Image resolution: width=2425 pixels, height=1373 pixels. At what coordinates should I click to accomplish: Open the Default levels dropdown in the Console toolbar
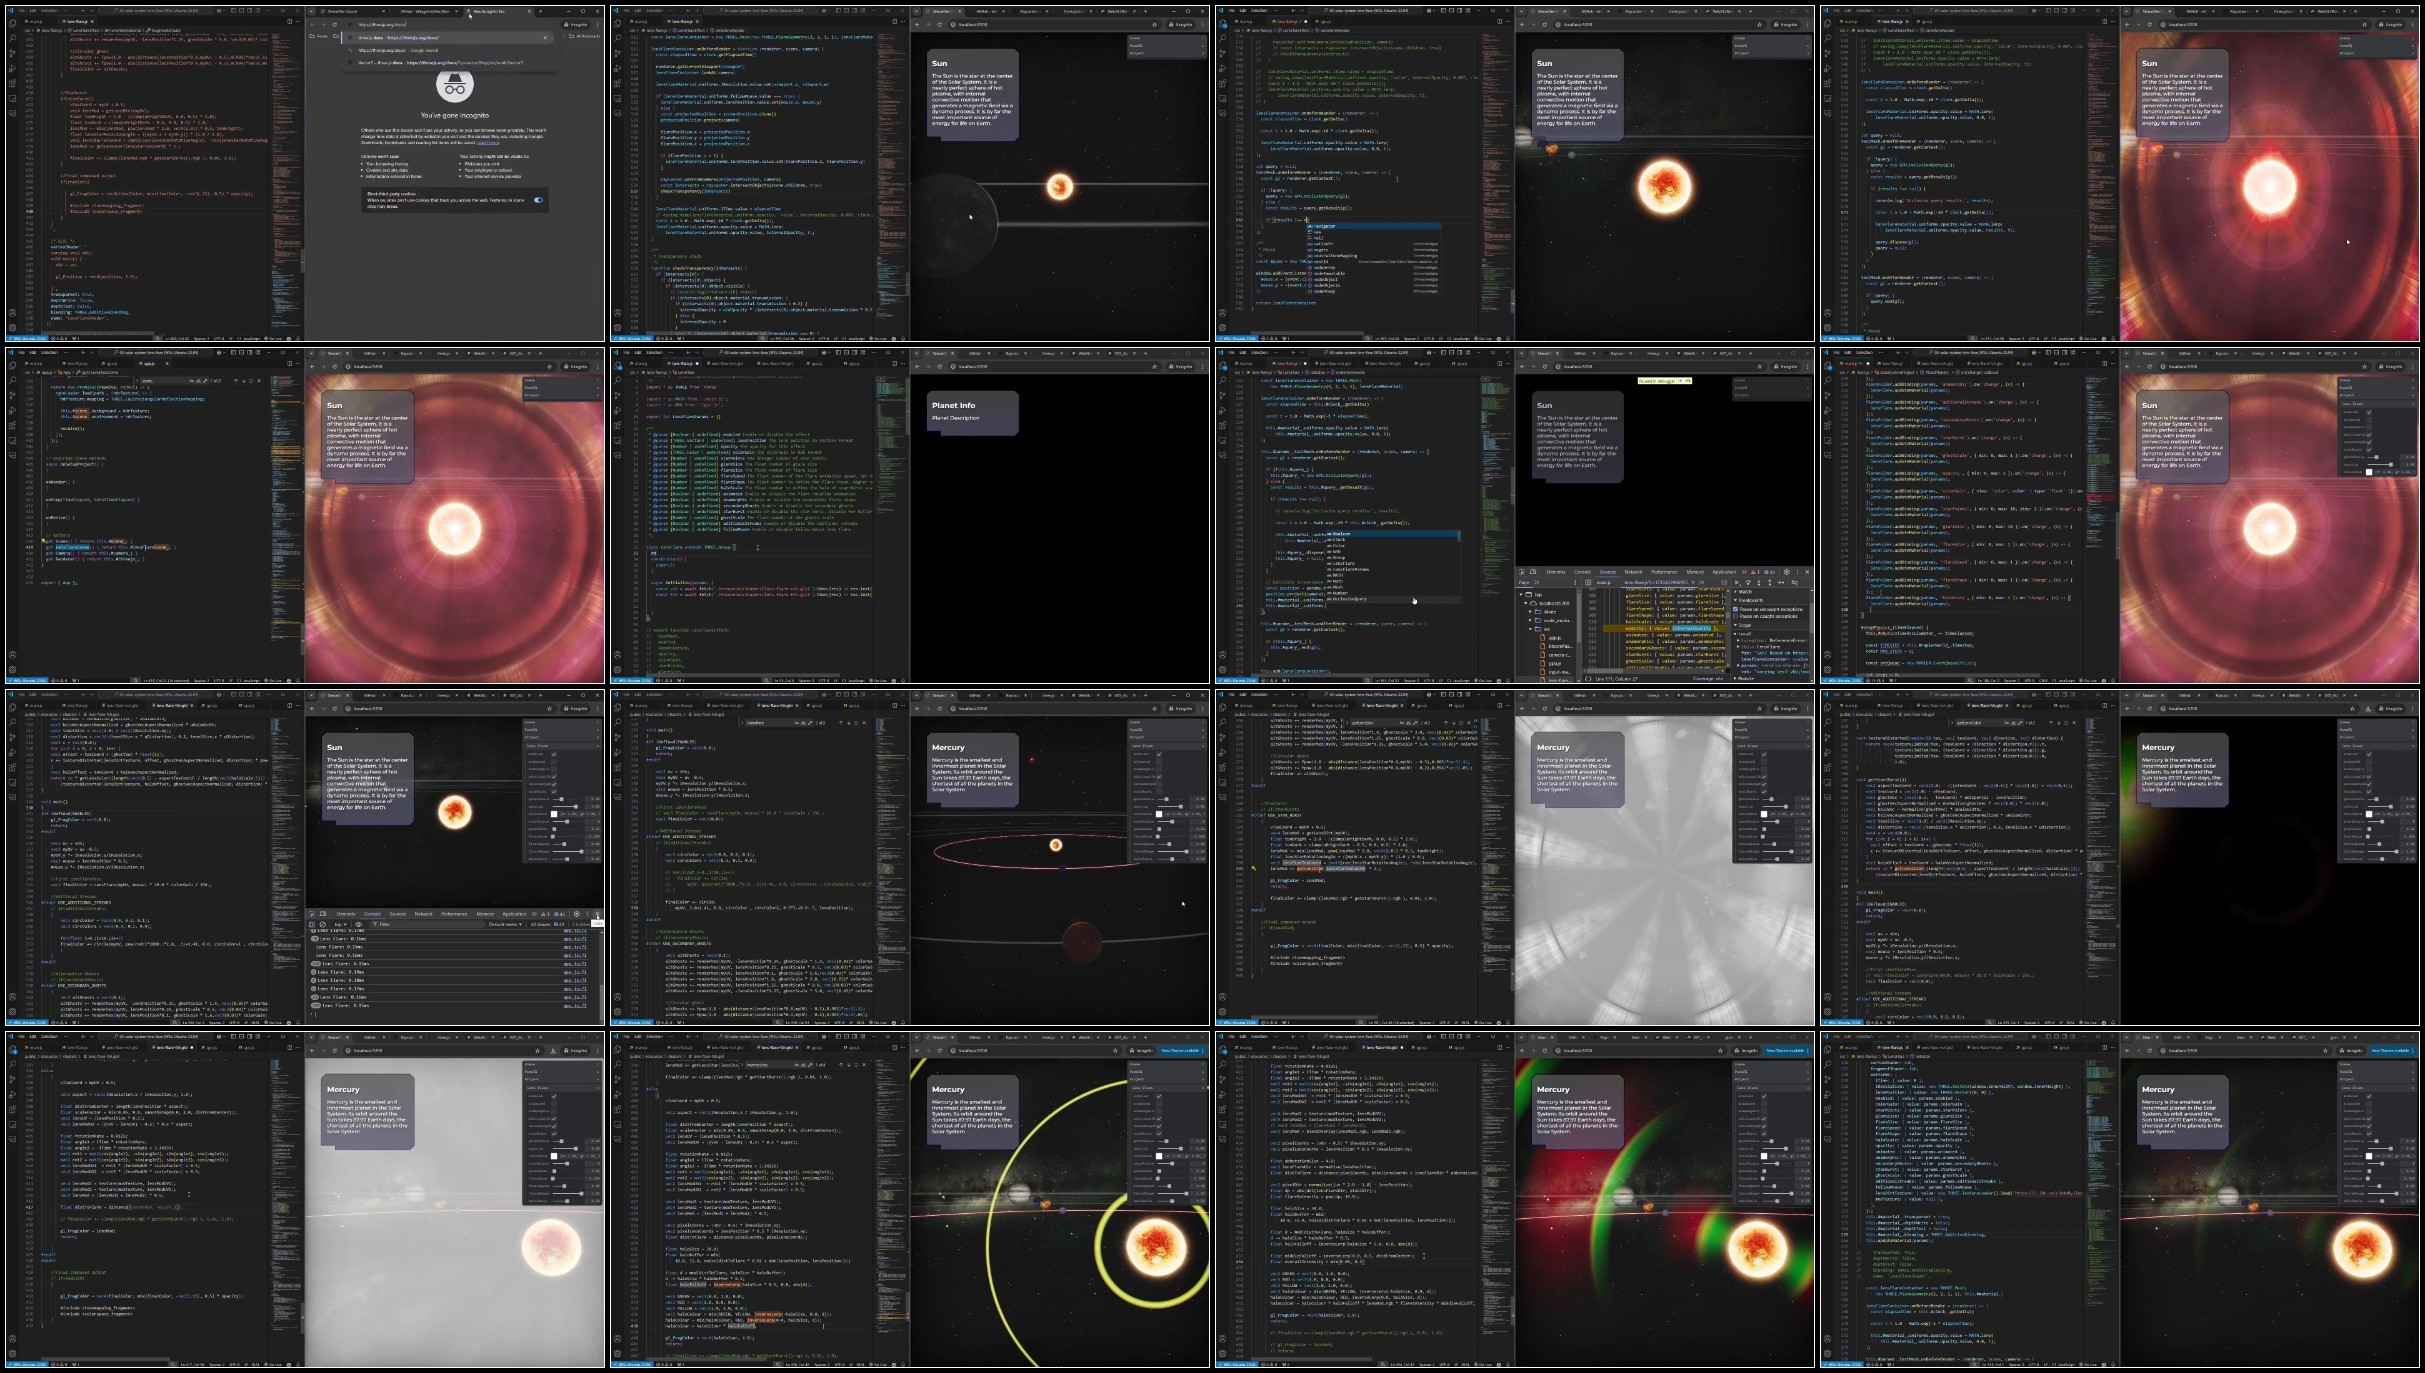507,925
